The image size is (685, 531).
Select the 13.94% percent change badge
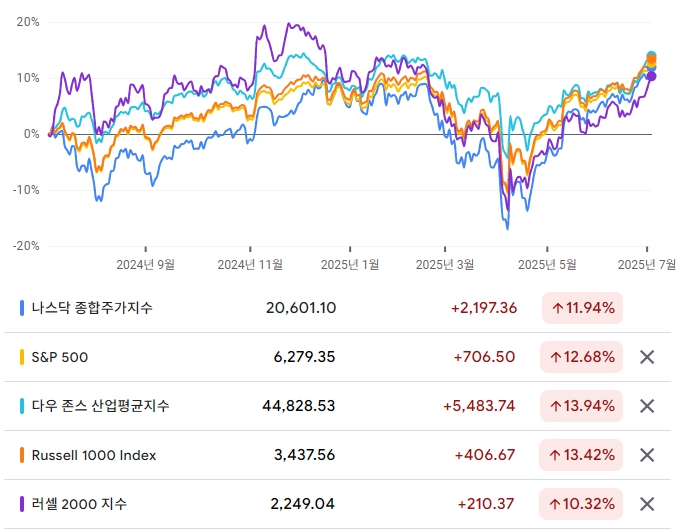point(582,406)
